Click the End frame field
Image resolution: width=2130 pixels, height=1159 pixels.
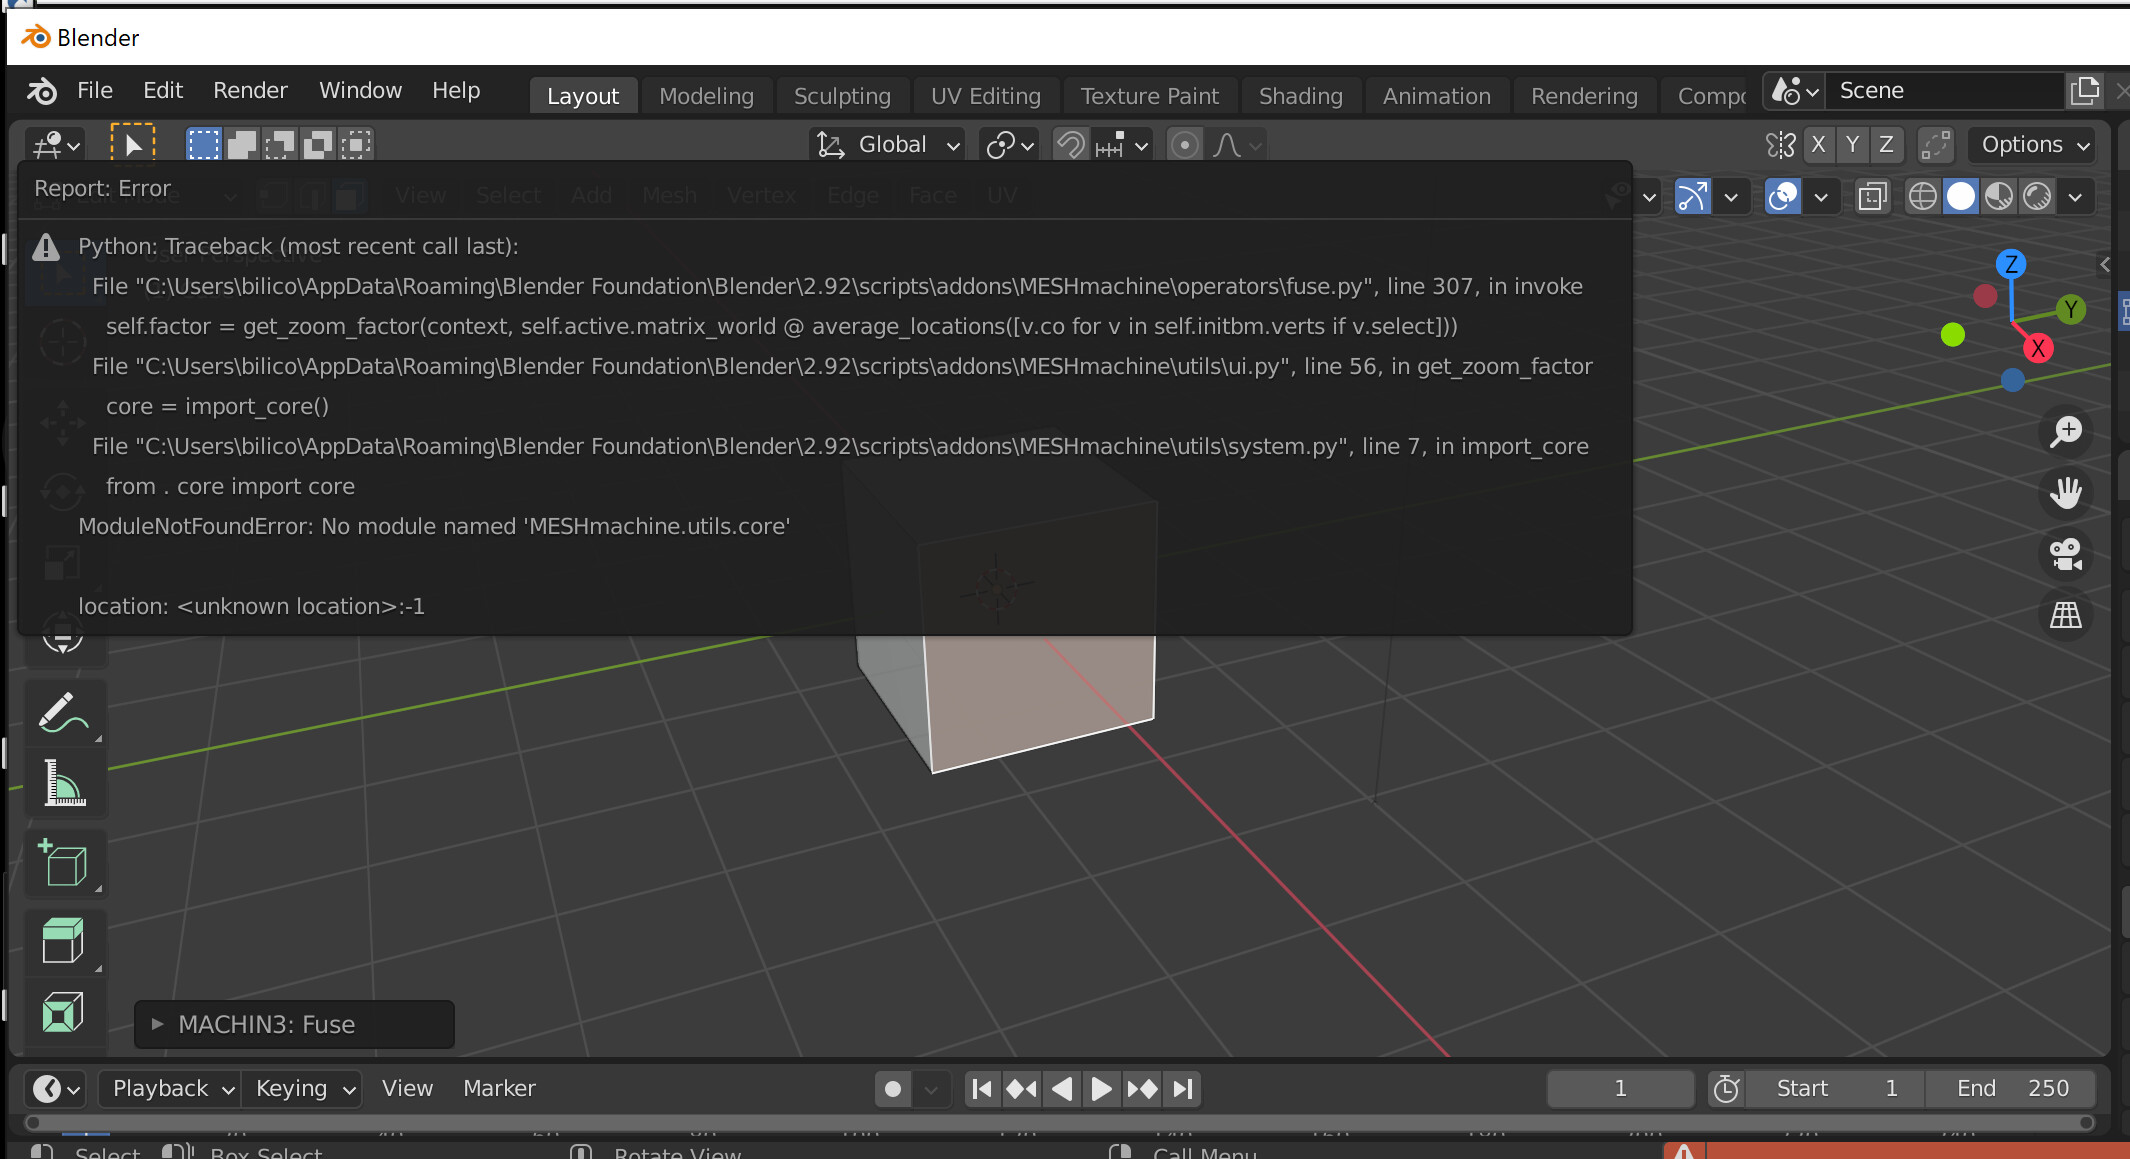[x=2010, y=1088]
